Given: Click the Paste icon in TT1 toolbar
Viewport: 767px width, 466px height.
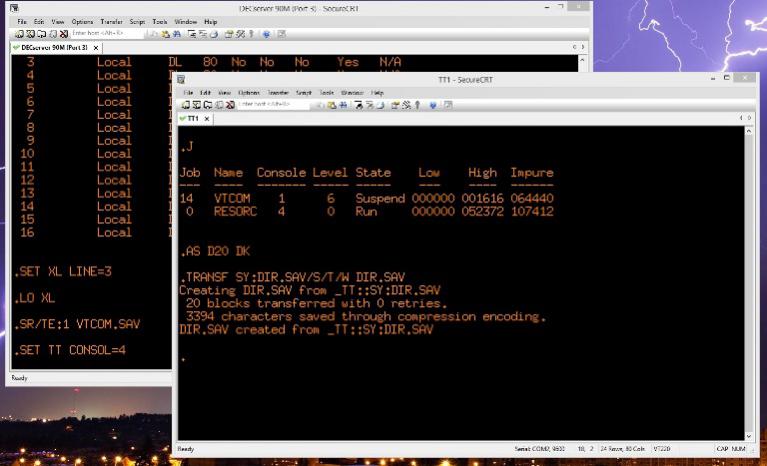Looking at the screenshot, I should 330,104.
